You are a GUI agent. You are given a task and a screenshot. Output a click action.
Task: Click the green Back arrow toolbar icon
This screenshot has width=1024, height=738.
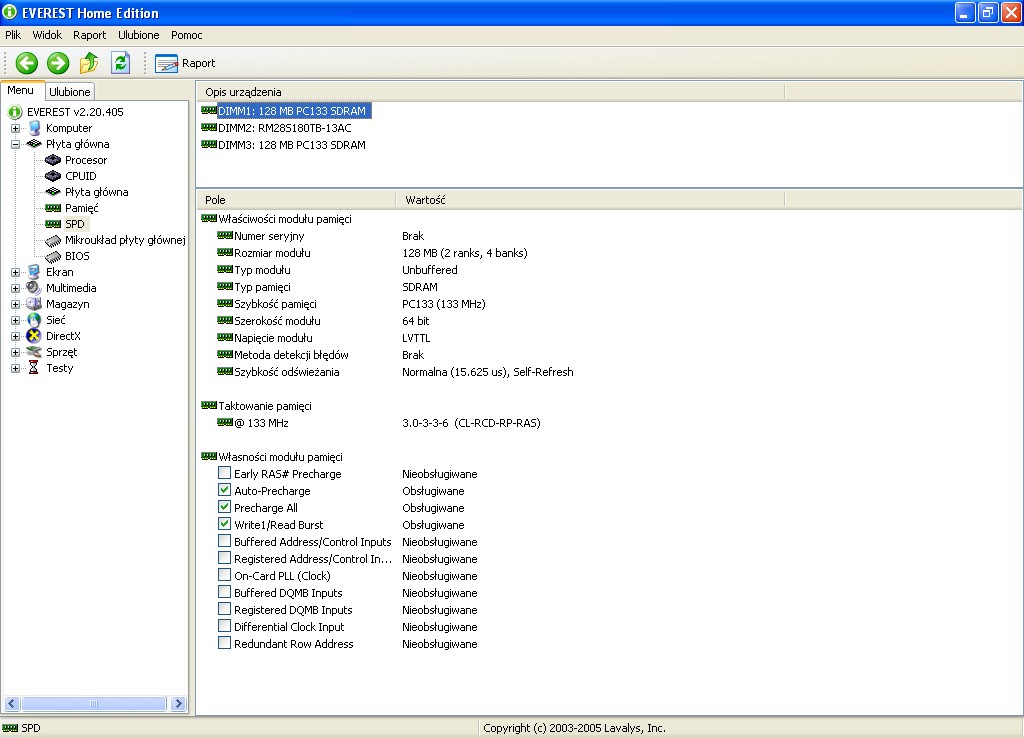pos(27,63)
